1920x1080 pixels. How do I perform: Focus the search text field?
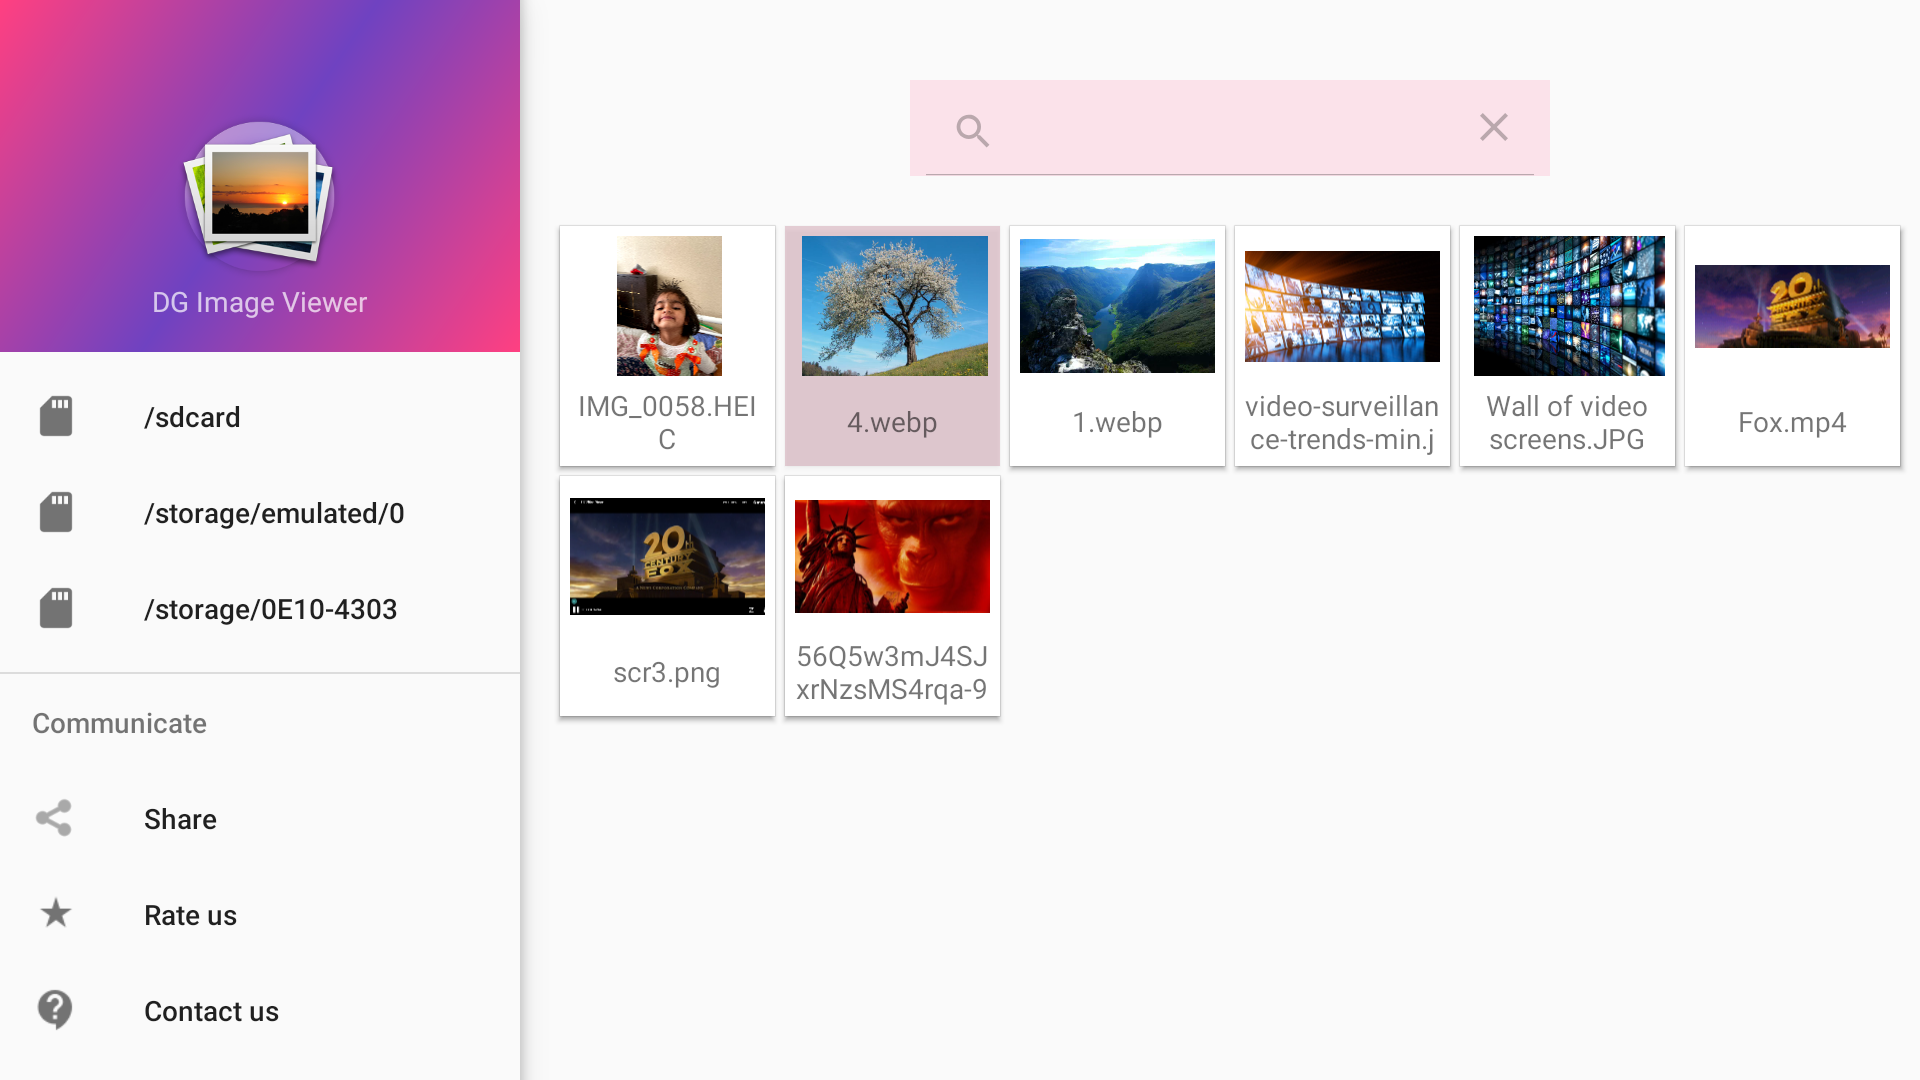(1230, 128)
